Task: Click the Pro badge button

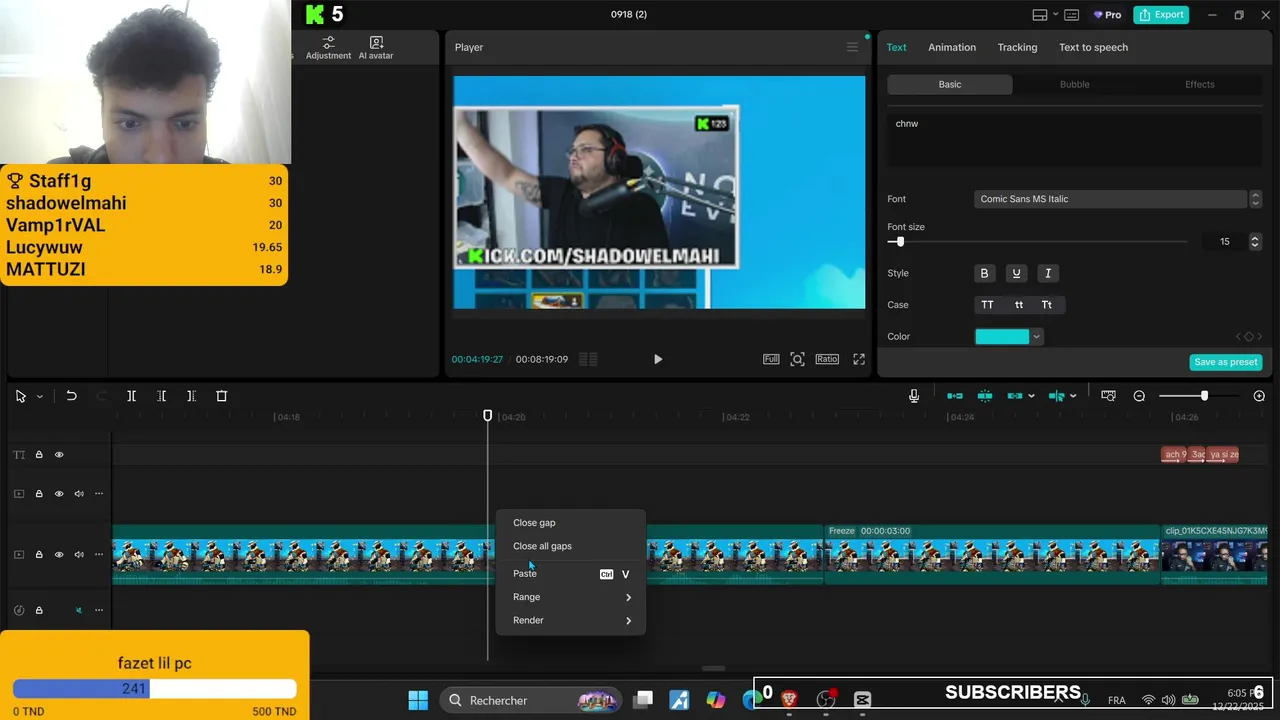Action: point(1107,15)
